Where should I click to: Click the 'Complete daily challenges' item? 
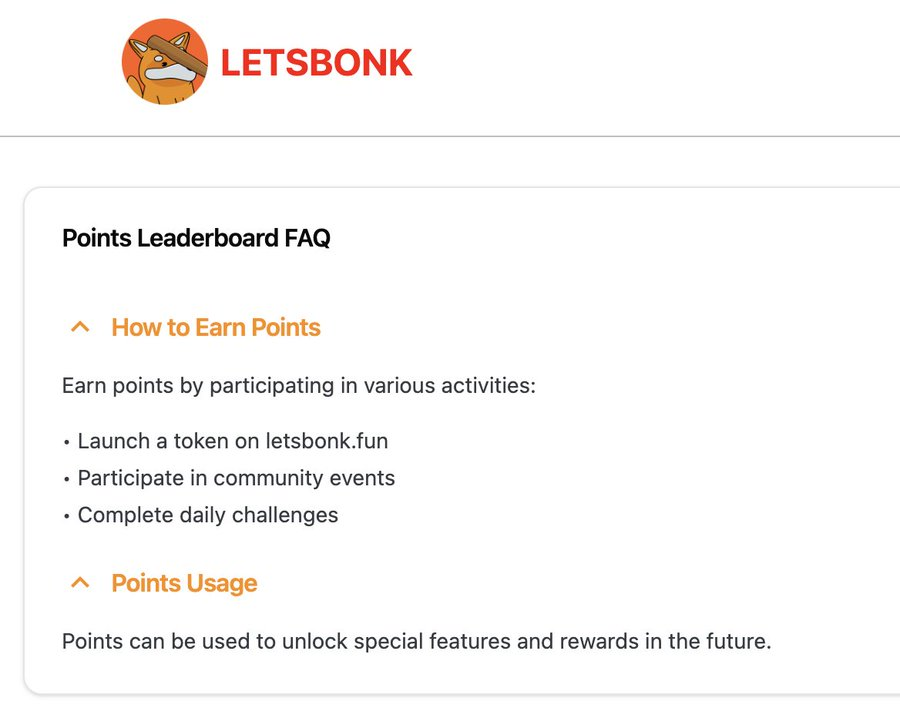pyautogui.click(x=208, y=515)
